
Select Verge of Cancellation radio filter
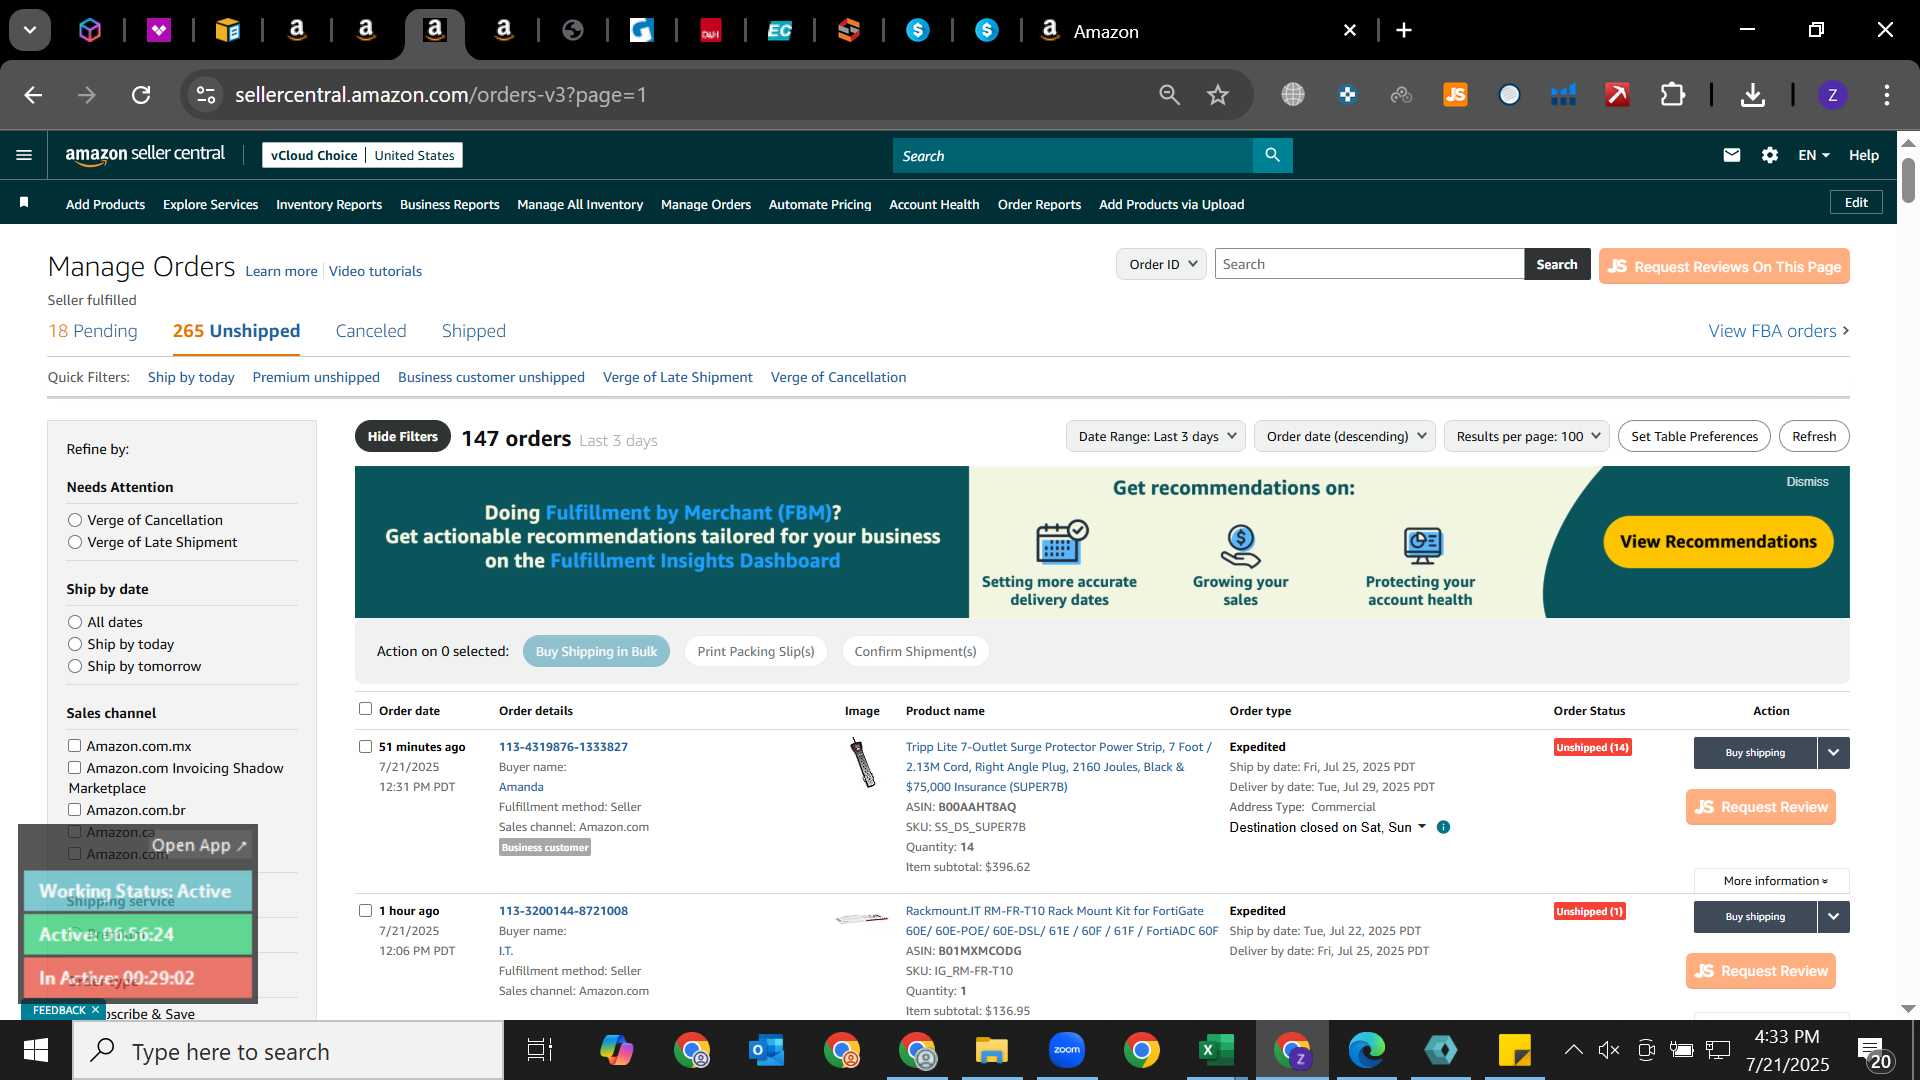(x=75, y=520)
